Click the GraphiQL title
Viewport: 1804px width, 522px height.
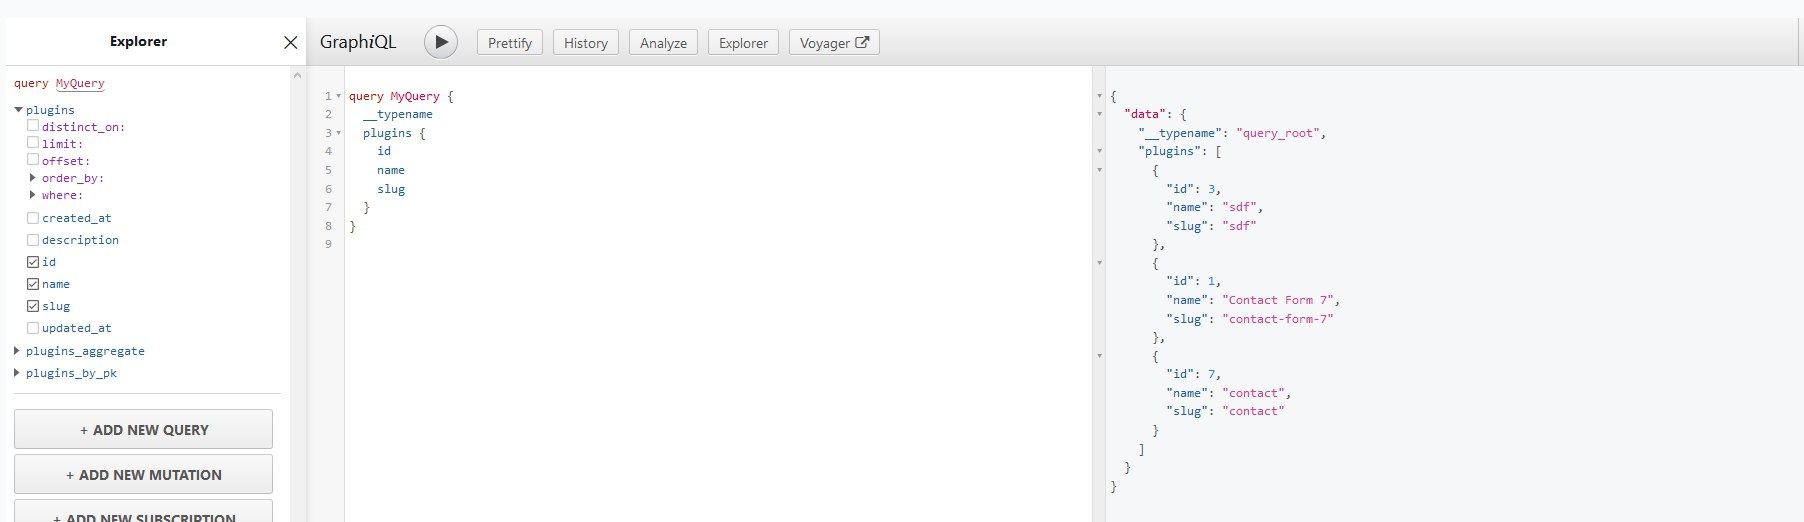358,42
